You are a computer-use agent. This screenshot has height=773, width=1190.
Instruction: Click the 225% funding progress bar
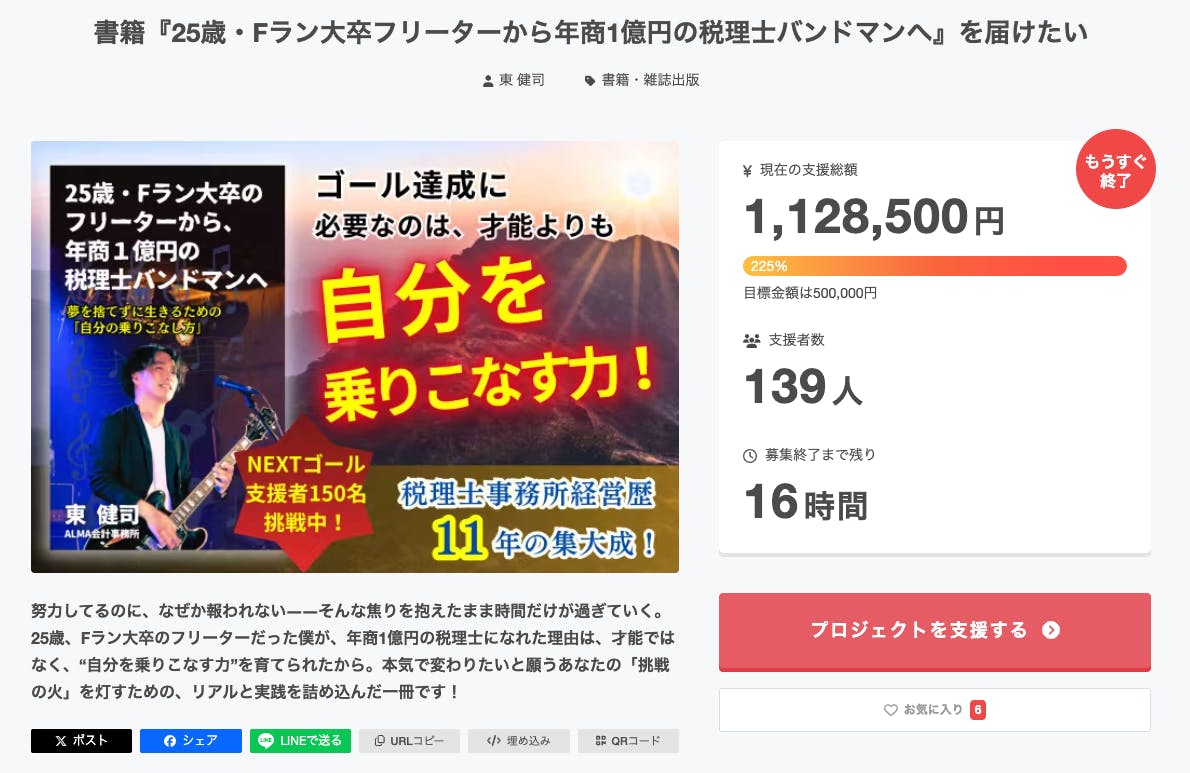(934, 266)
